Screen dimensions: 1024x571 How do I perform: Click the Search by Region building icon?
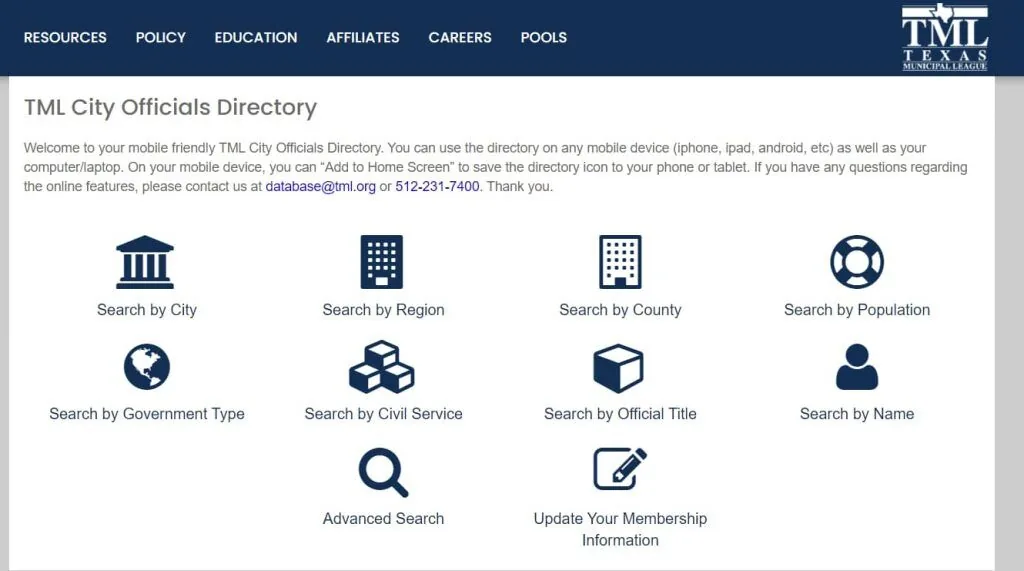(382, 262)
